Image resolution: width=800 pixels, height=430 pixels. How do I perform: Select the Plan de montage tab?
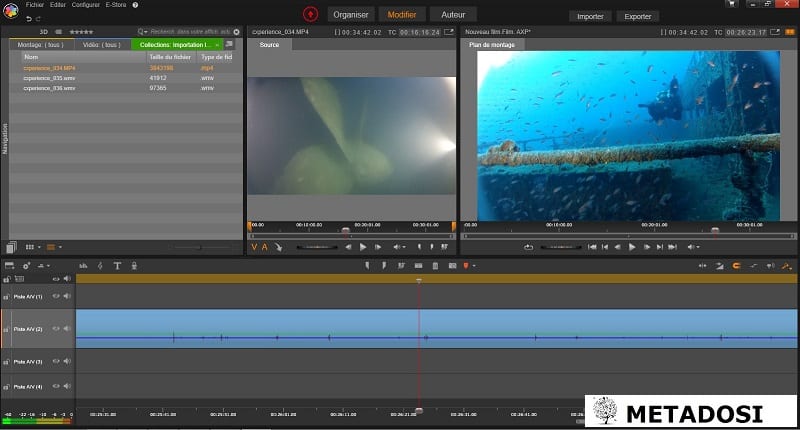pyautogui.click(x=492, y=45)
